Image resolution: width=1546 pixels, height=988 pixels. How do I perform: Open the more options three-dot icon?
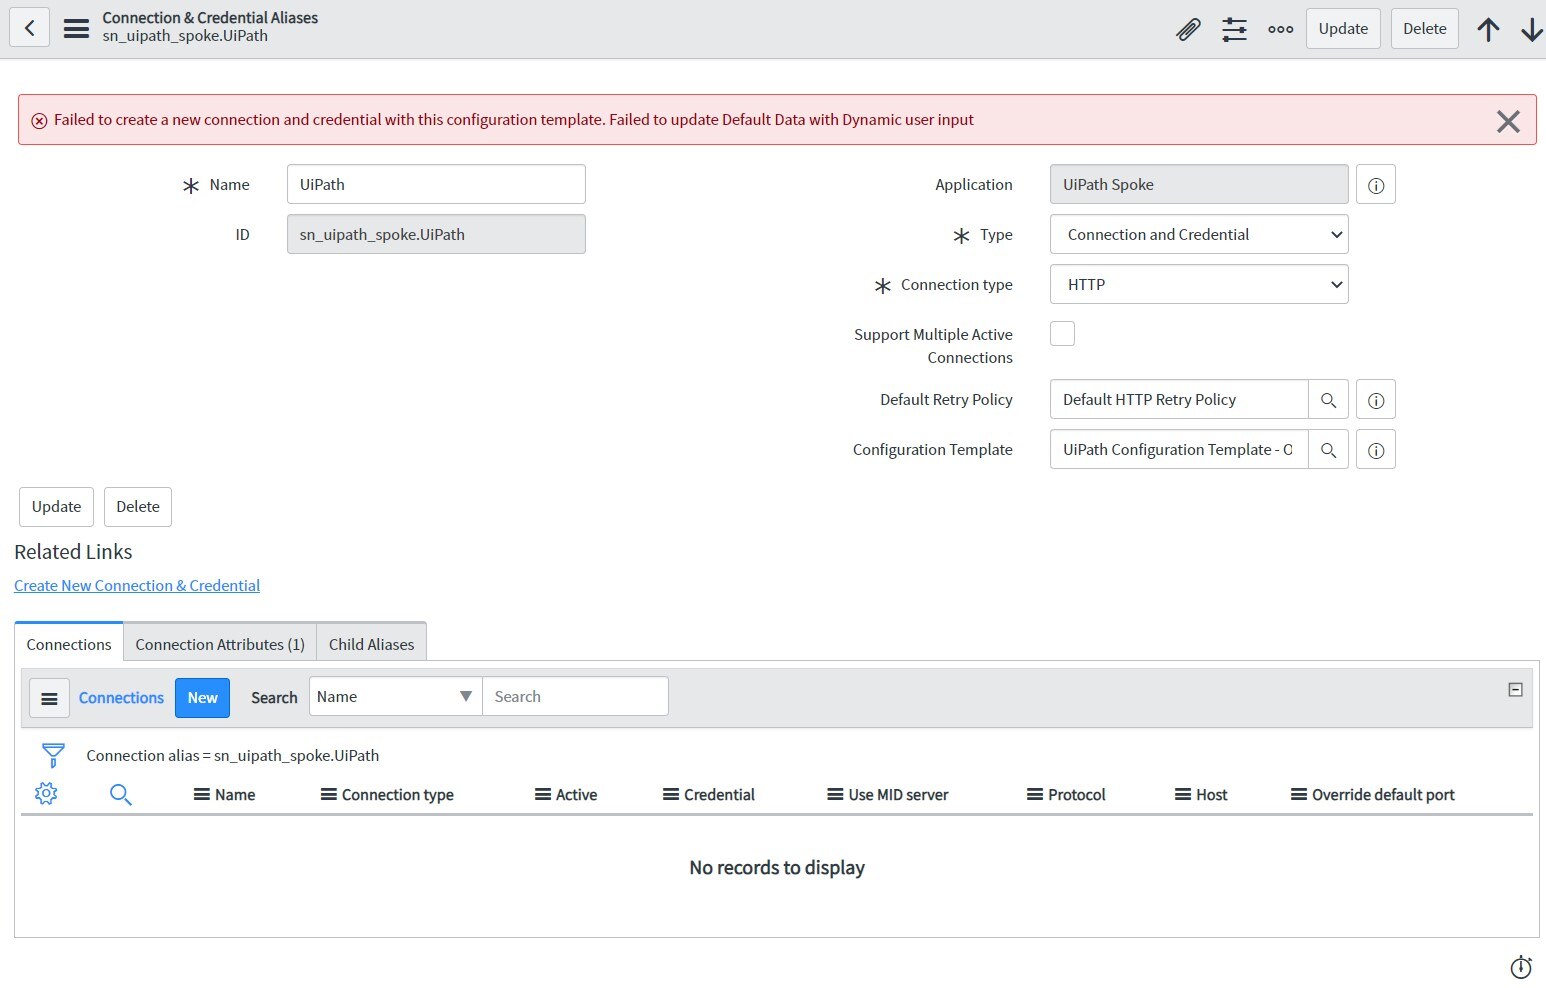point(1280,29)
